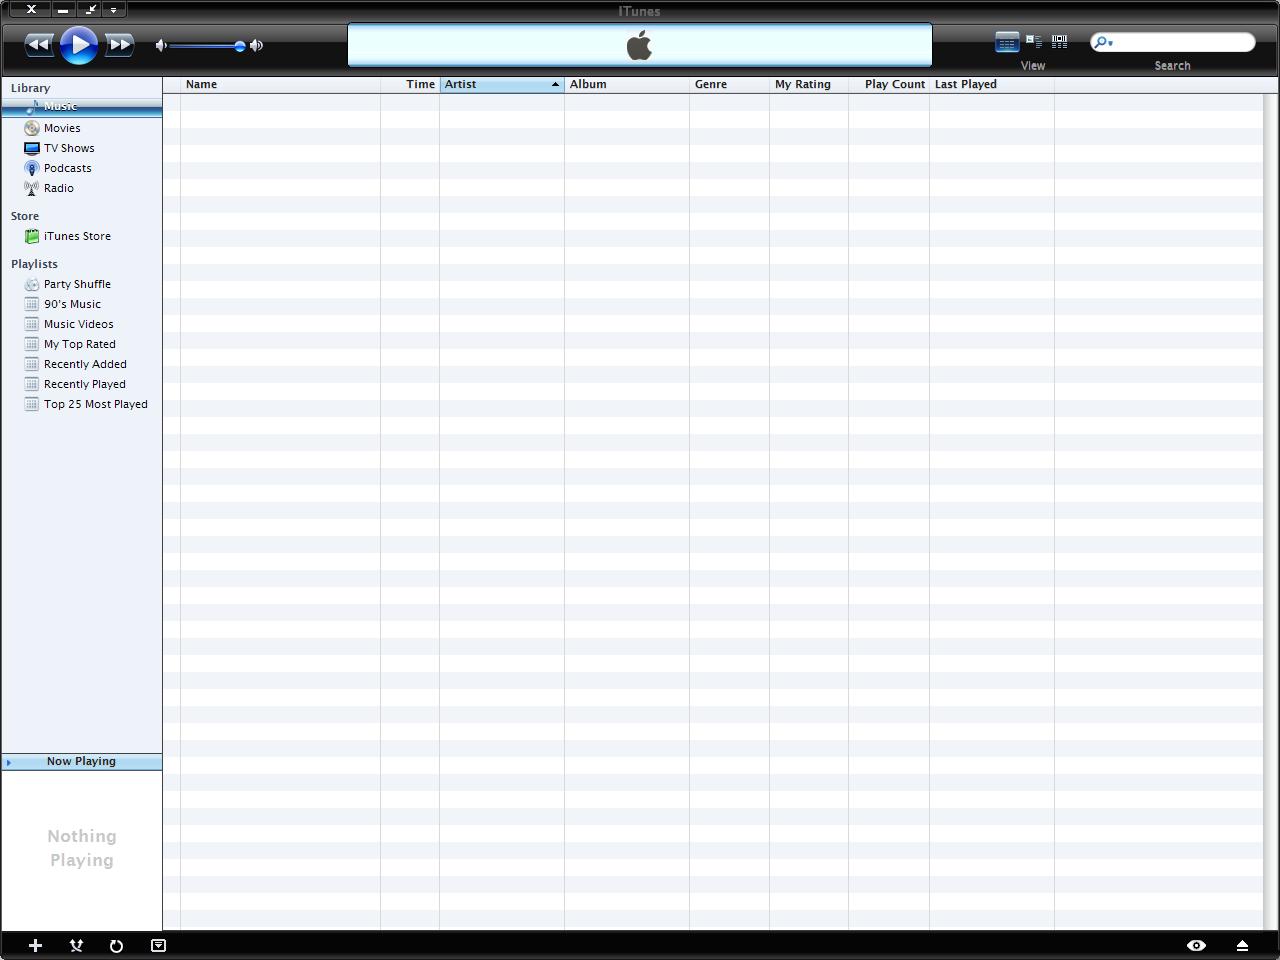Click the vertical scrollbar track
This screenshot has width=1280, height=960.
pos(1270,510)
